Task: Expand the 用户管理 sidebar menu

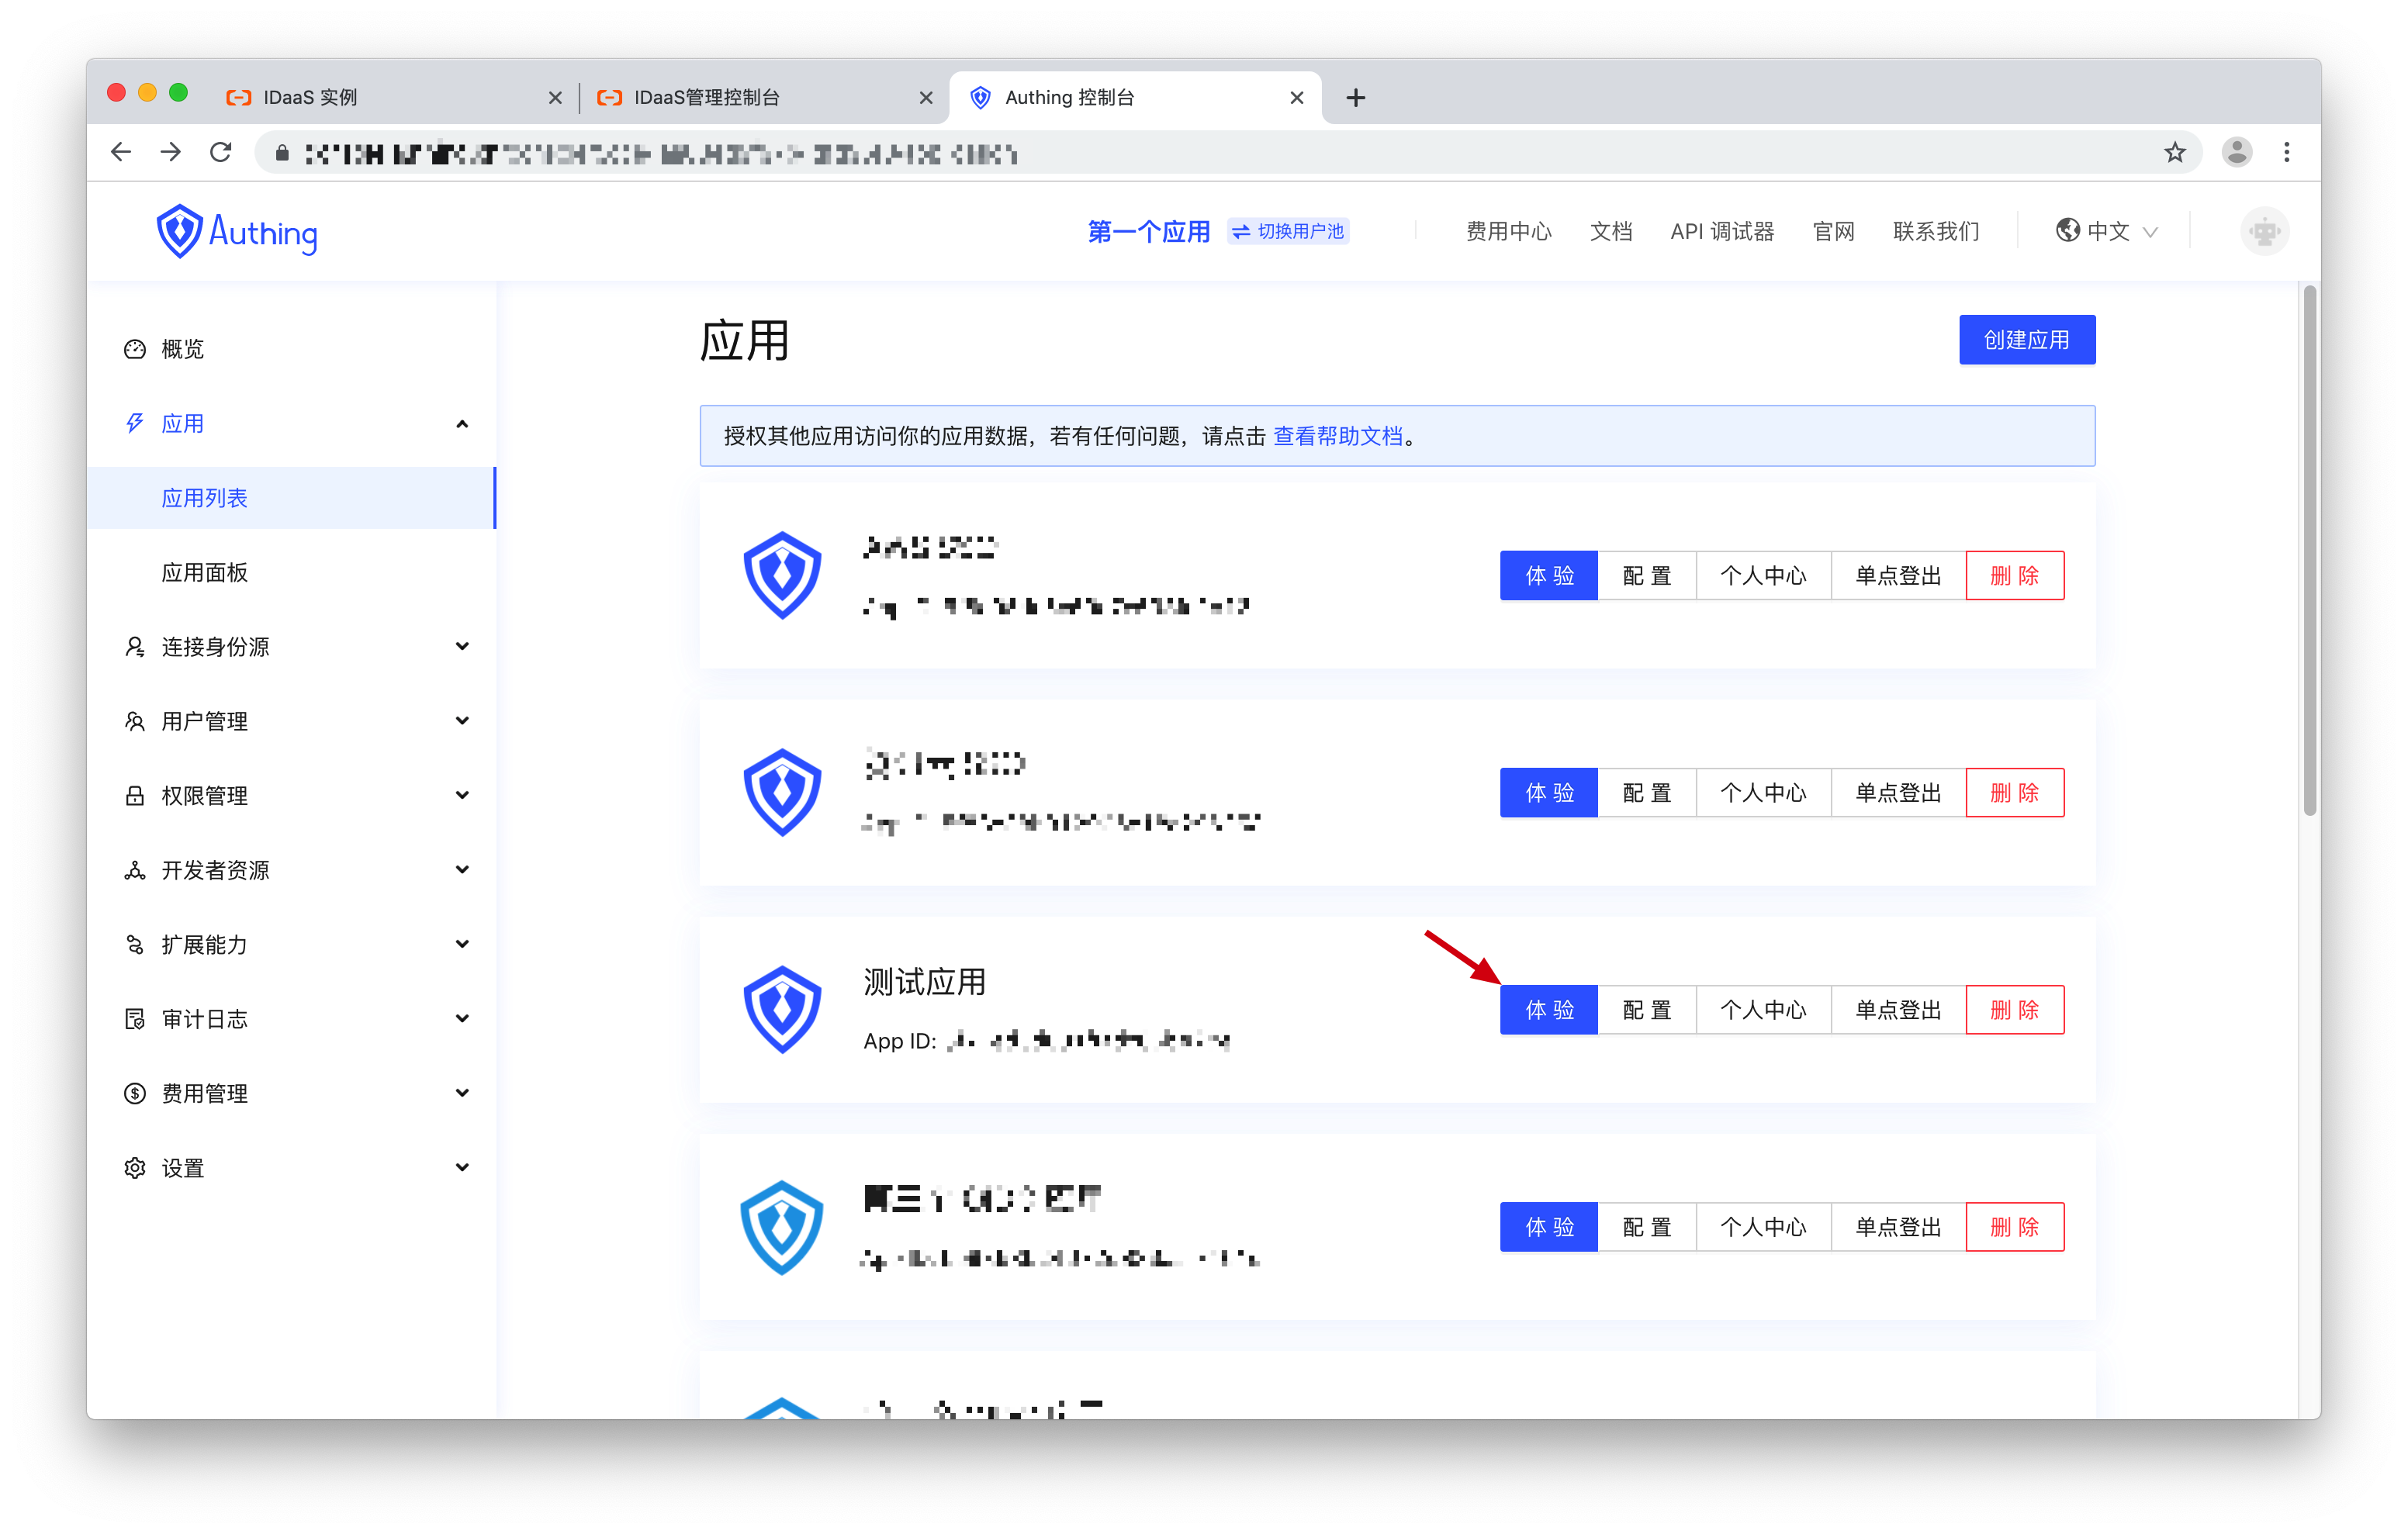Action: [462, 721]
